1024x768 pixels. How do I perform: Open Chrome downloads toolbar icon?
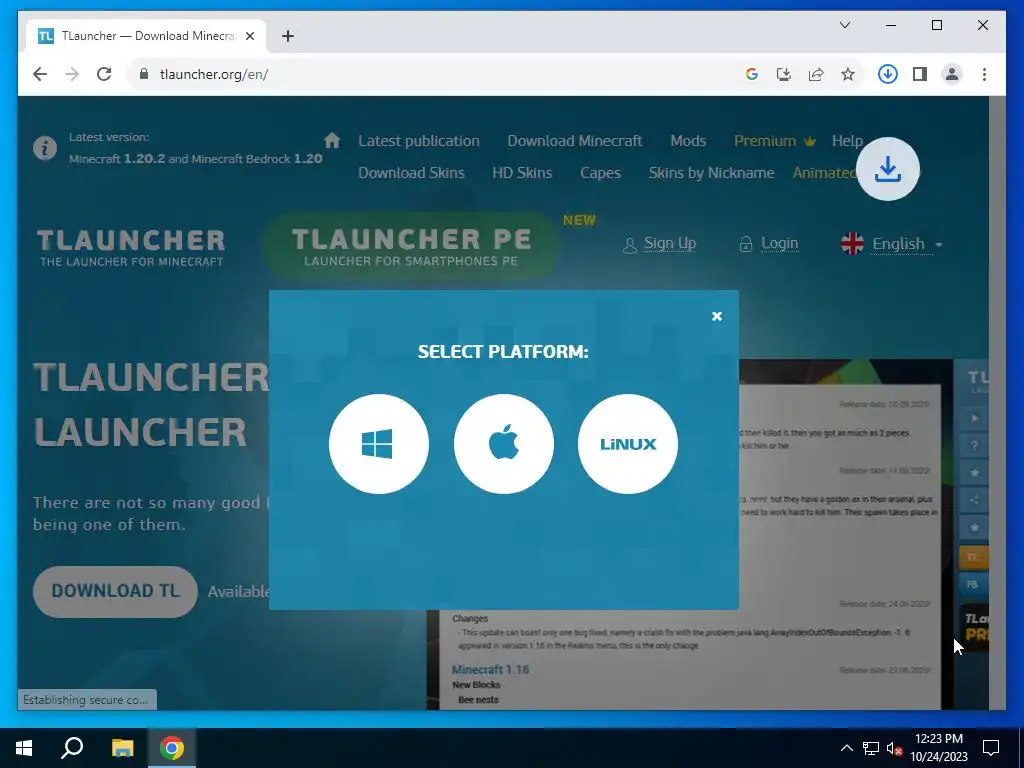point(888,74)
